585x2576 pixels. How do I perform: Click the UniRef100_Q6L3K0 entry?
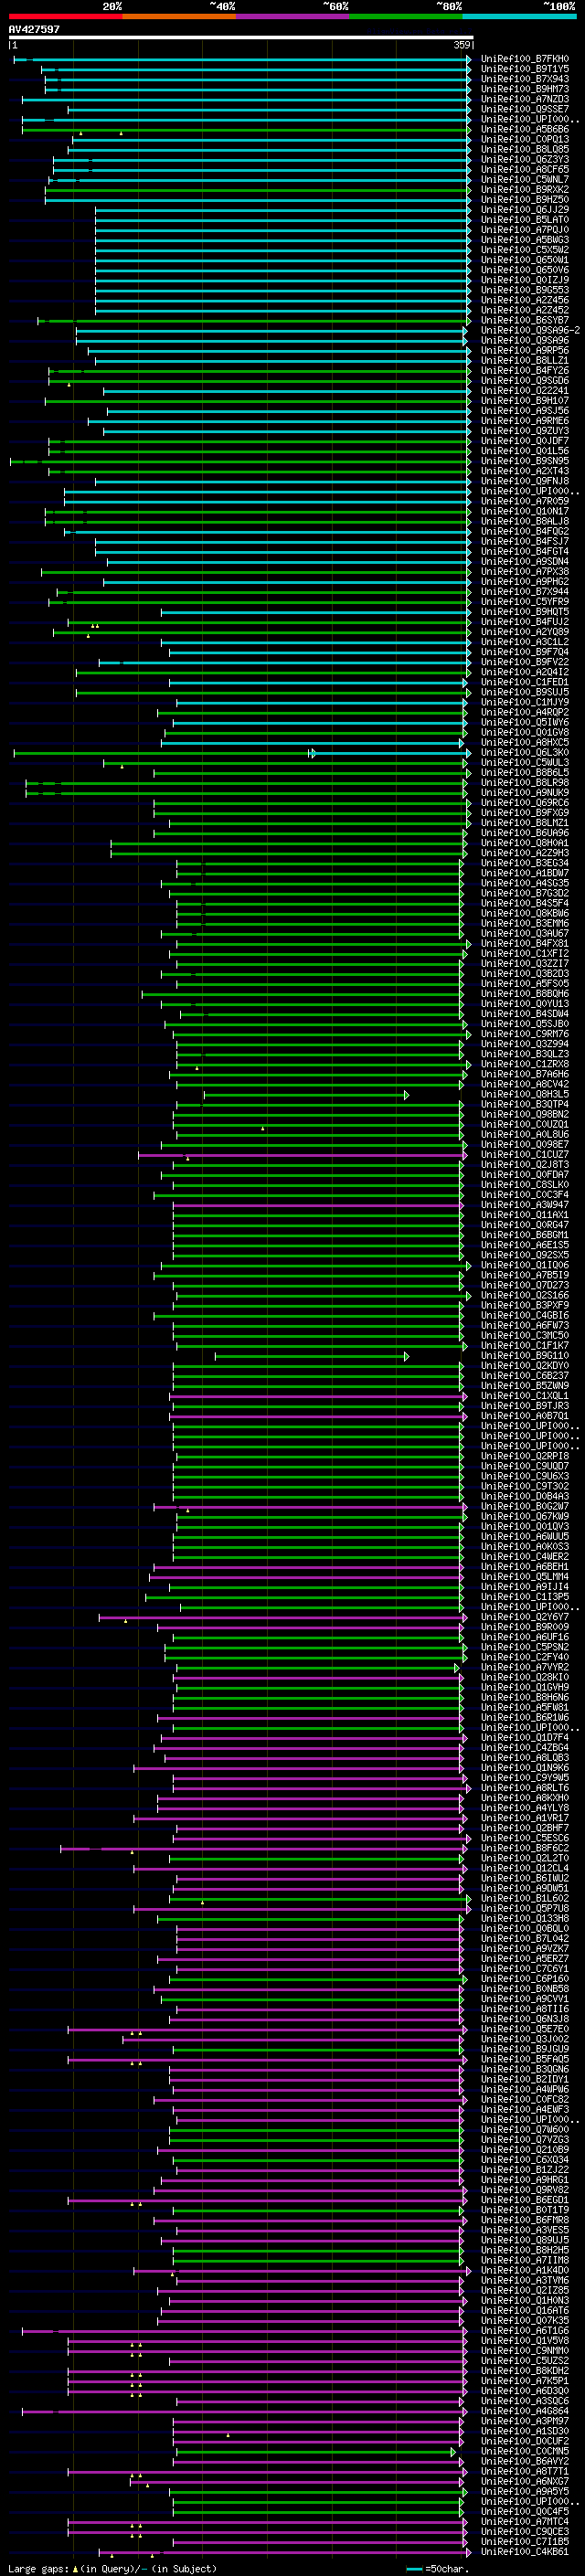pos(525,753)
